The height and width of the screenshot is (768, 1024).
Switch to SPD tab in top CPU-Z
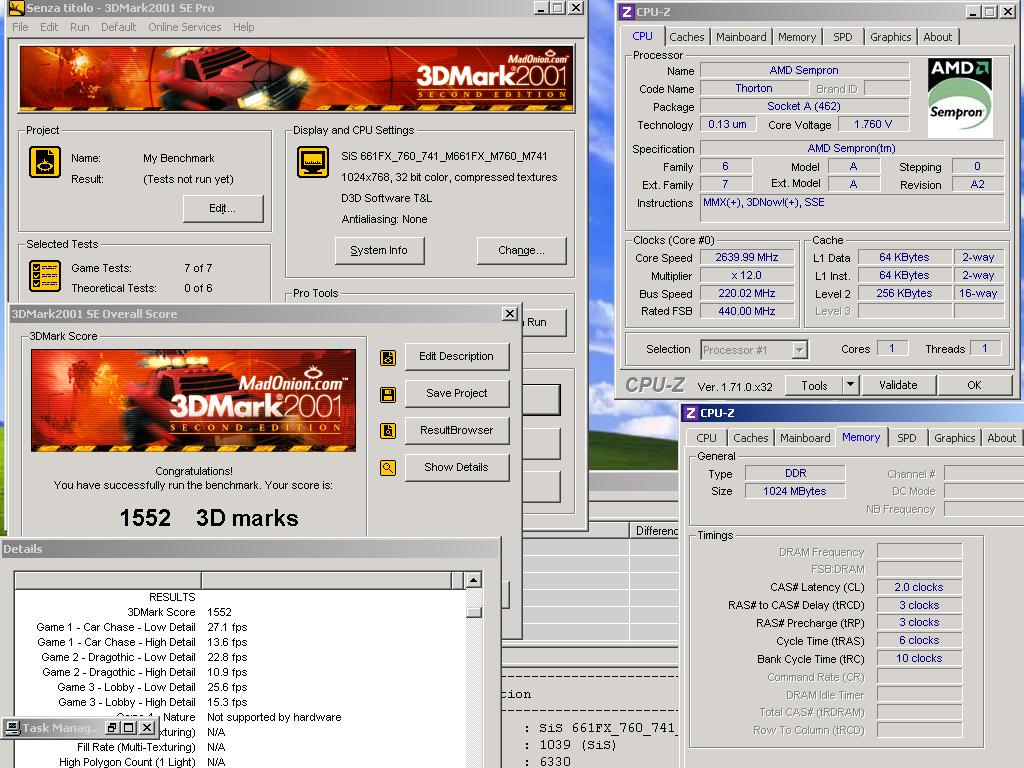pos(842,37)
